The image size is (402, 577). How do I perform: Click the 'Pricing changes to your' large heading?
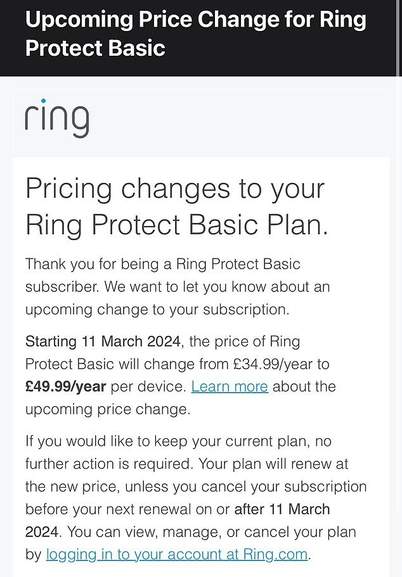175,188
